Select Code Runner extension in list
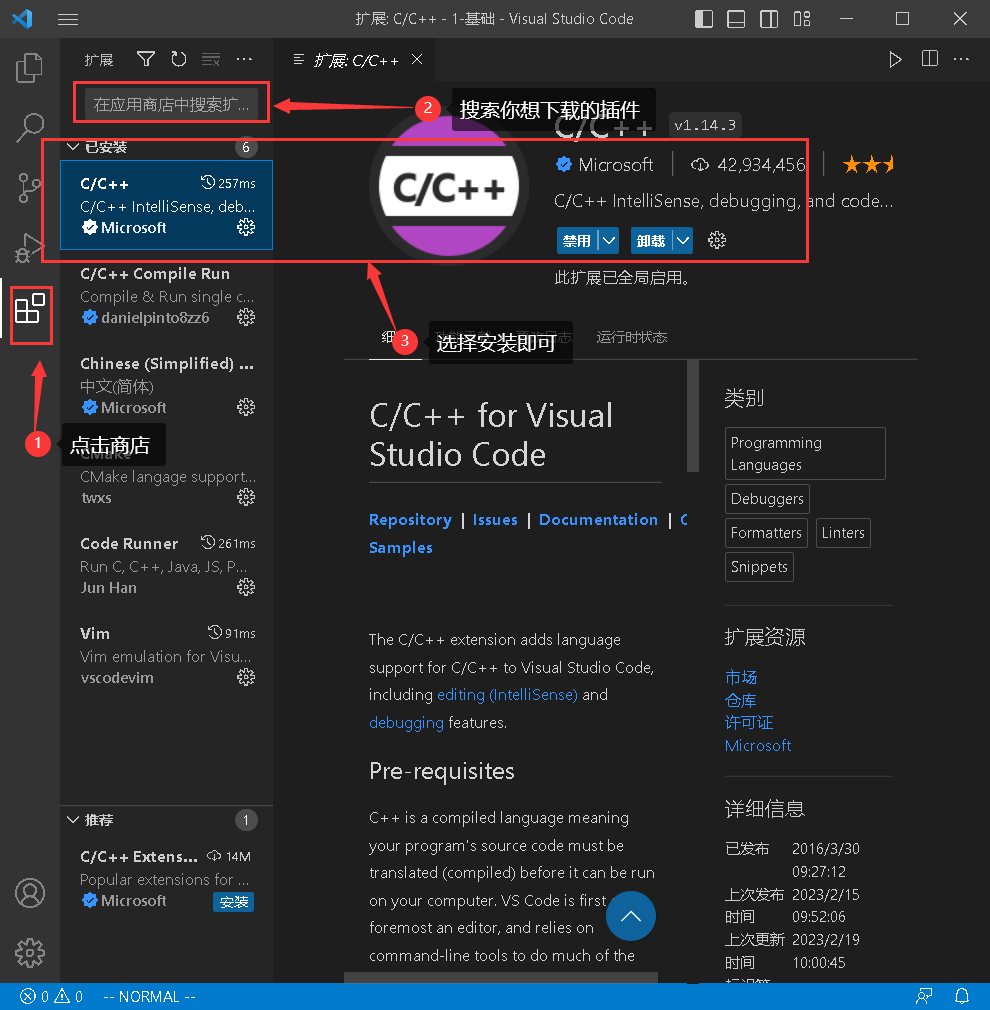 click(x=167, y=566)
